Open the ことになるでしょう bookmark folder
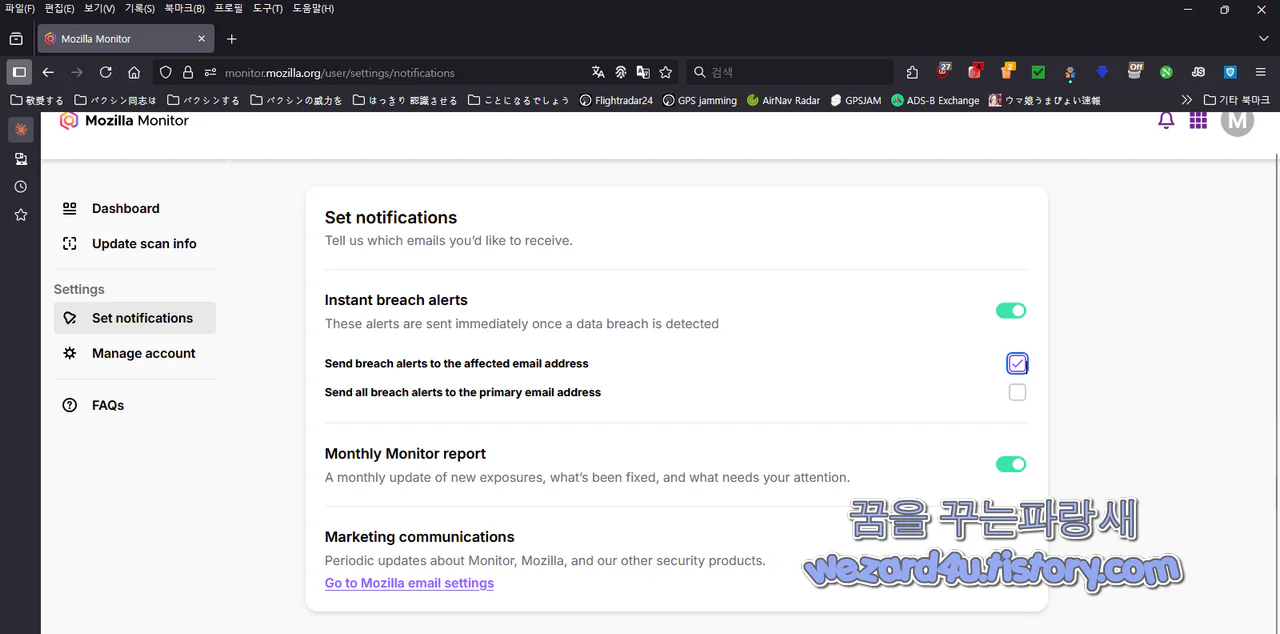The width and height of the screenshot is (1280, 634). 519,100
